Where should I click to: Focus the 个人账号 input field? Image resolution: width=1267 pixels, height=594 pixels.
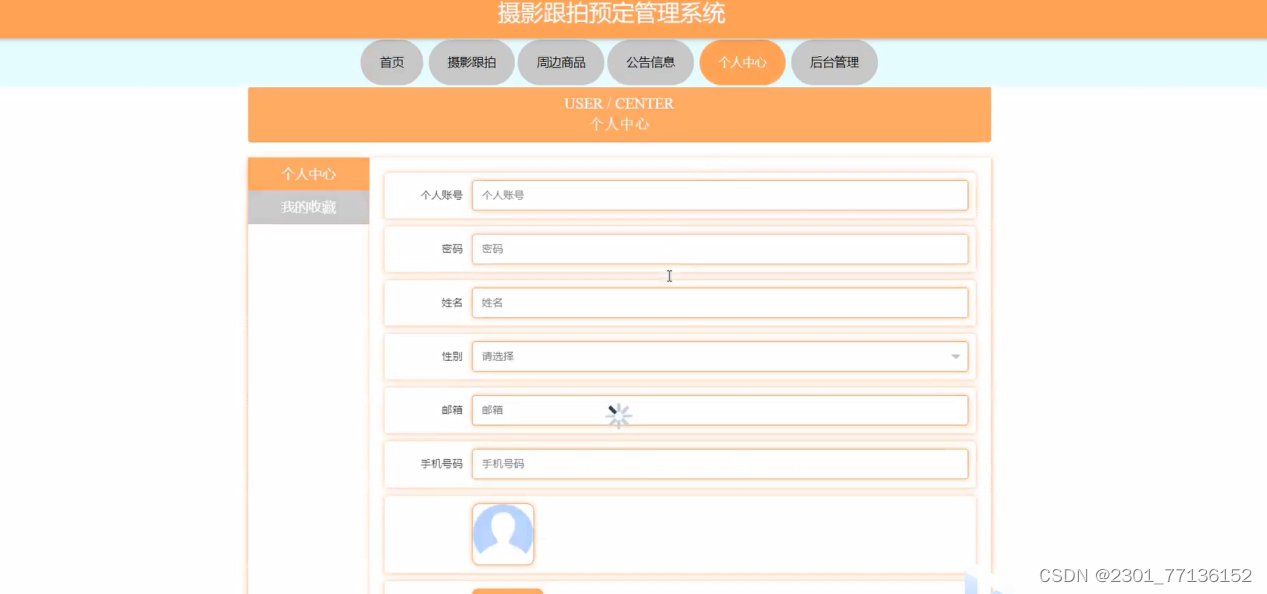coord(720,195)
